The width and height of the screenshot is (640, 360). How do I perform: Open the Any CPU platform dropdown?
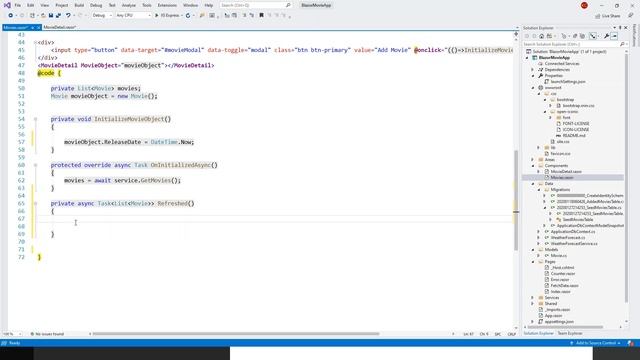click(x=133, y=16)
